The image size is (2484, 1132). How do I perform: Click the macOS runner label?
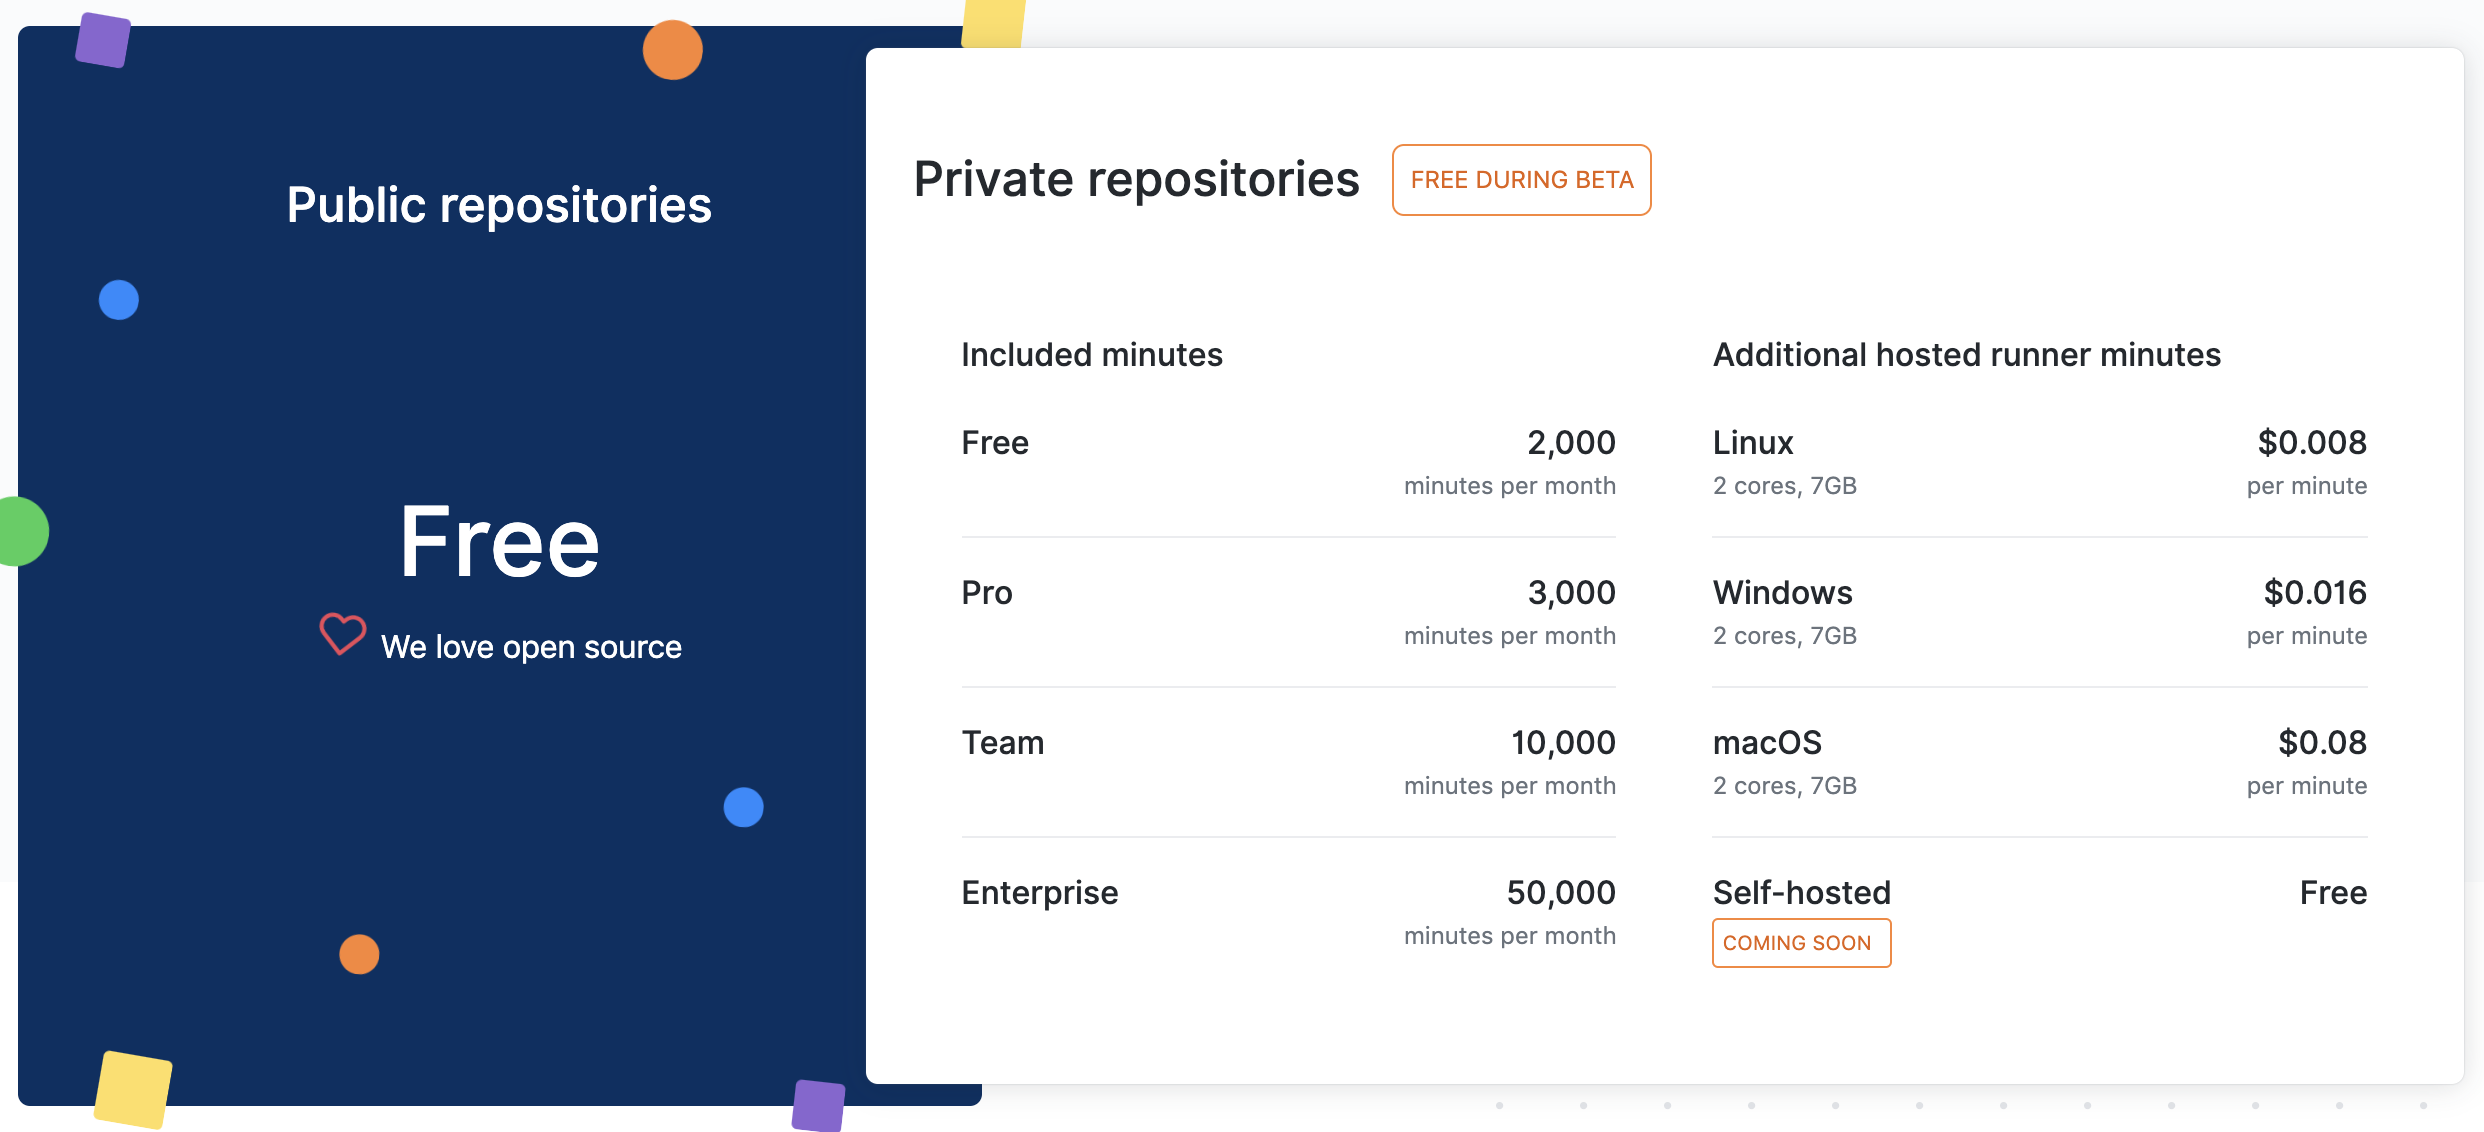(x=1767, y=742)
